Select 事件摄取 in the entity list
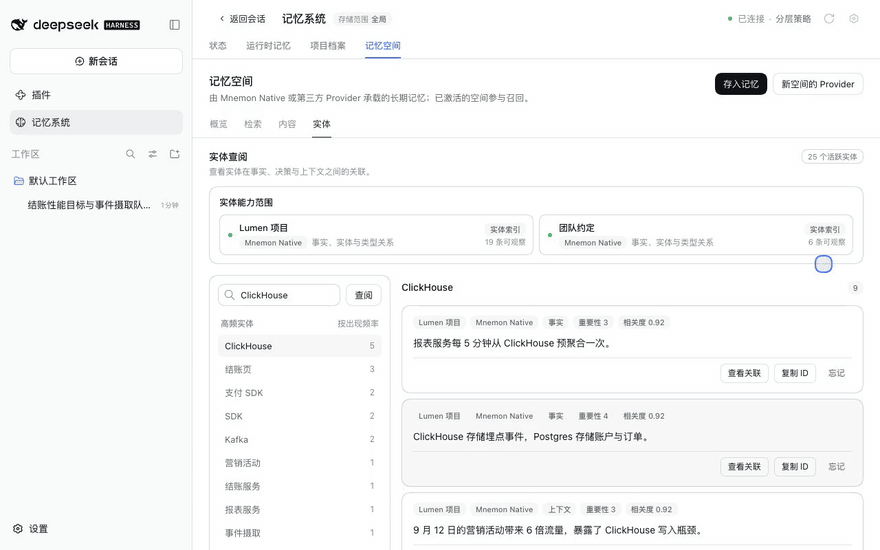This screenshot has width=880, height=550. (x=300, y=533)
